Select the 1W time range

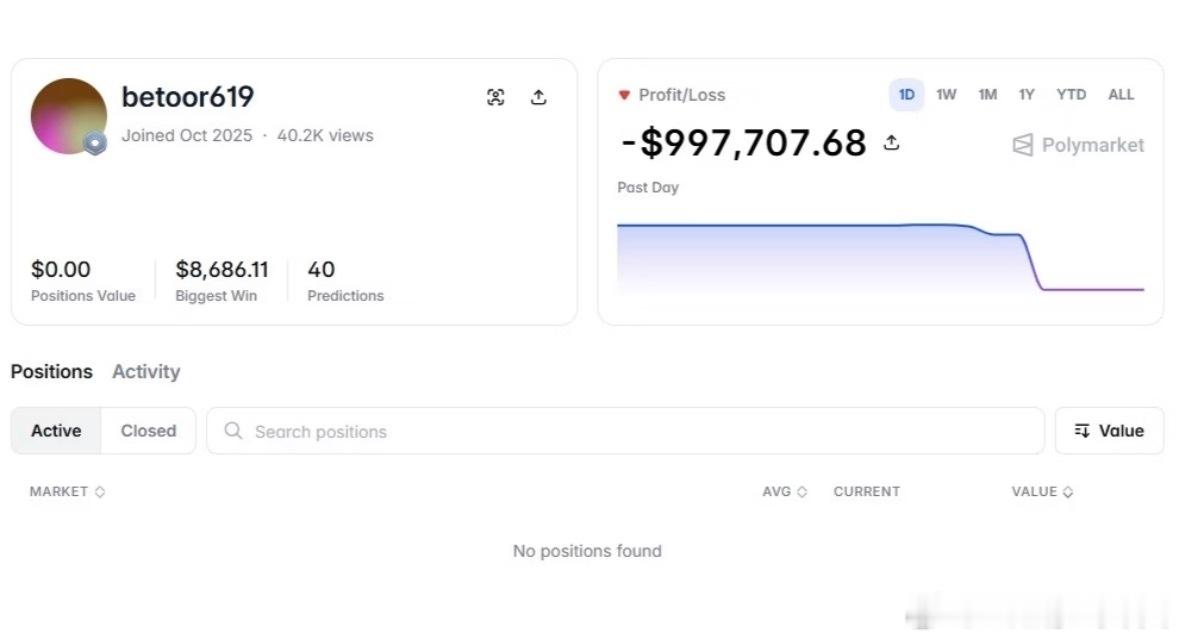[946, 95]
